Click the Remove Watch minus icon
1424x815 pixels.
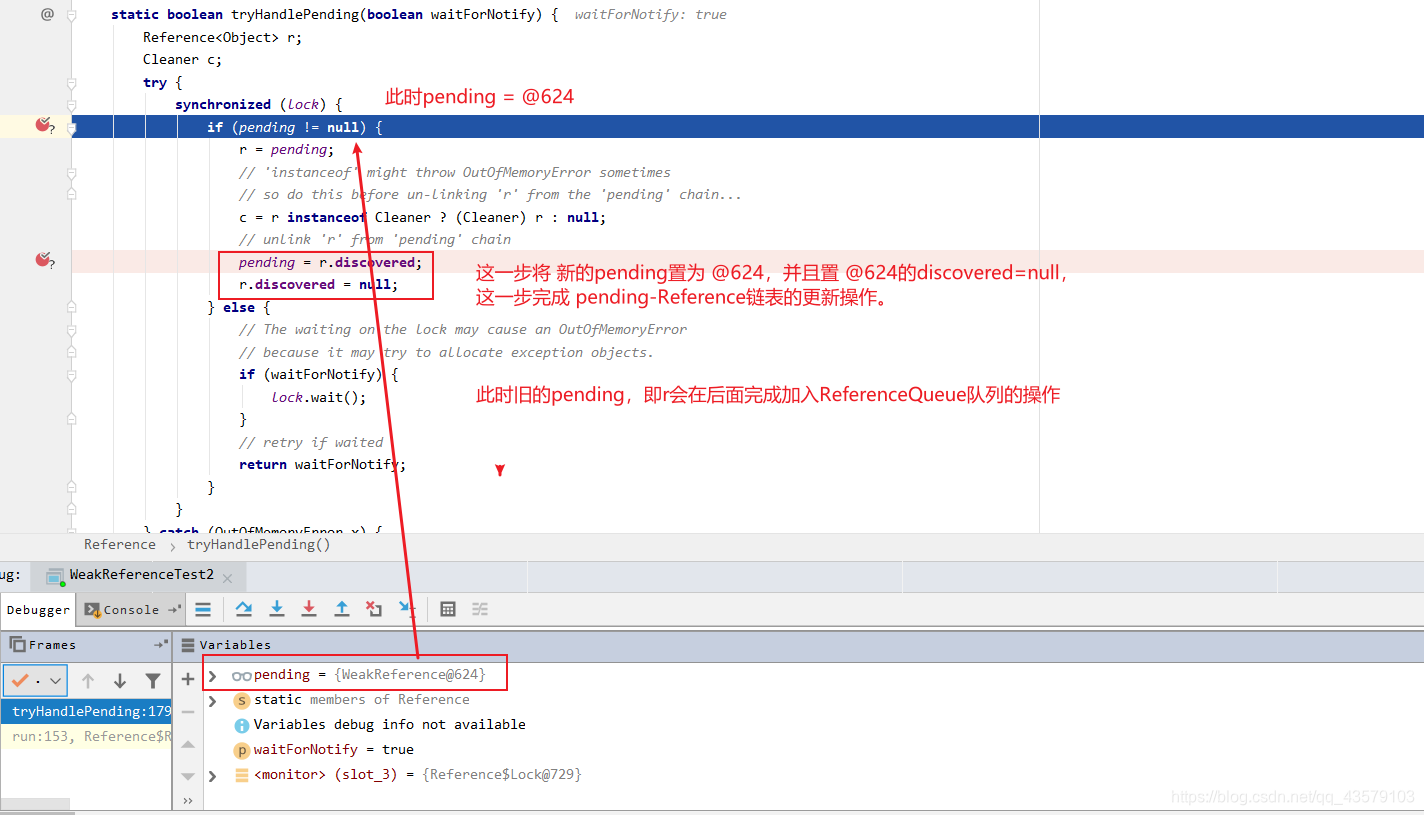tap(187, 712)
